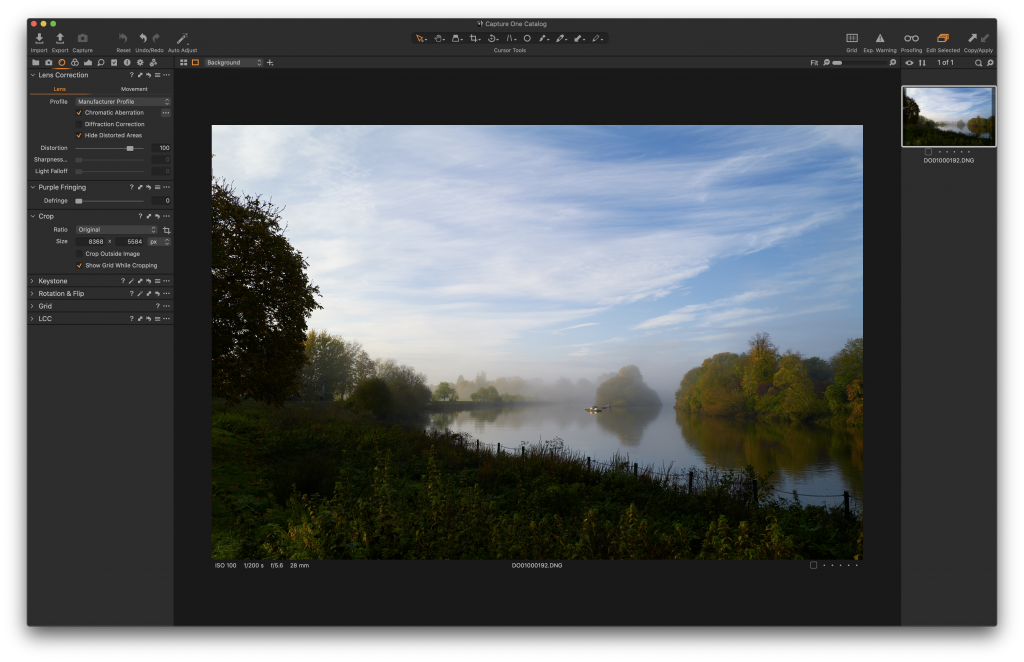This screenshot has width=1024, height=662.
Task: Open the Details magnifier tool tab
Action: tap(101, 63)
